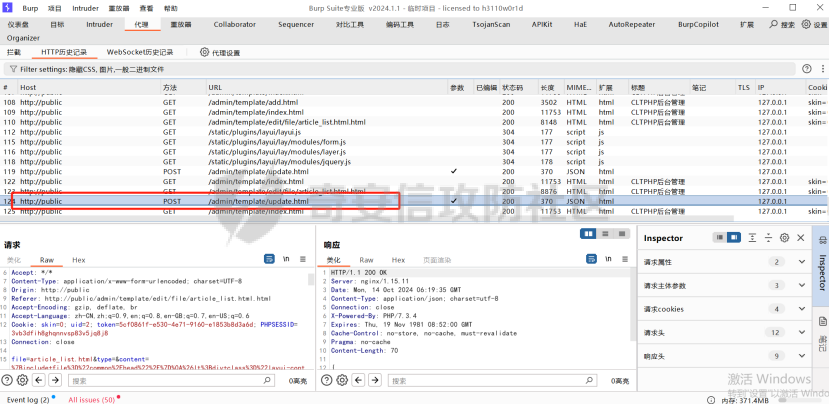Open the 查看 menu
The height and width of the screenshot is (405, 829).
(146, 8)
